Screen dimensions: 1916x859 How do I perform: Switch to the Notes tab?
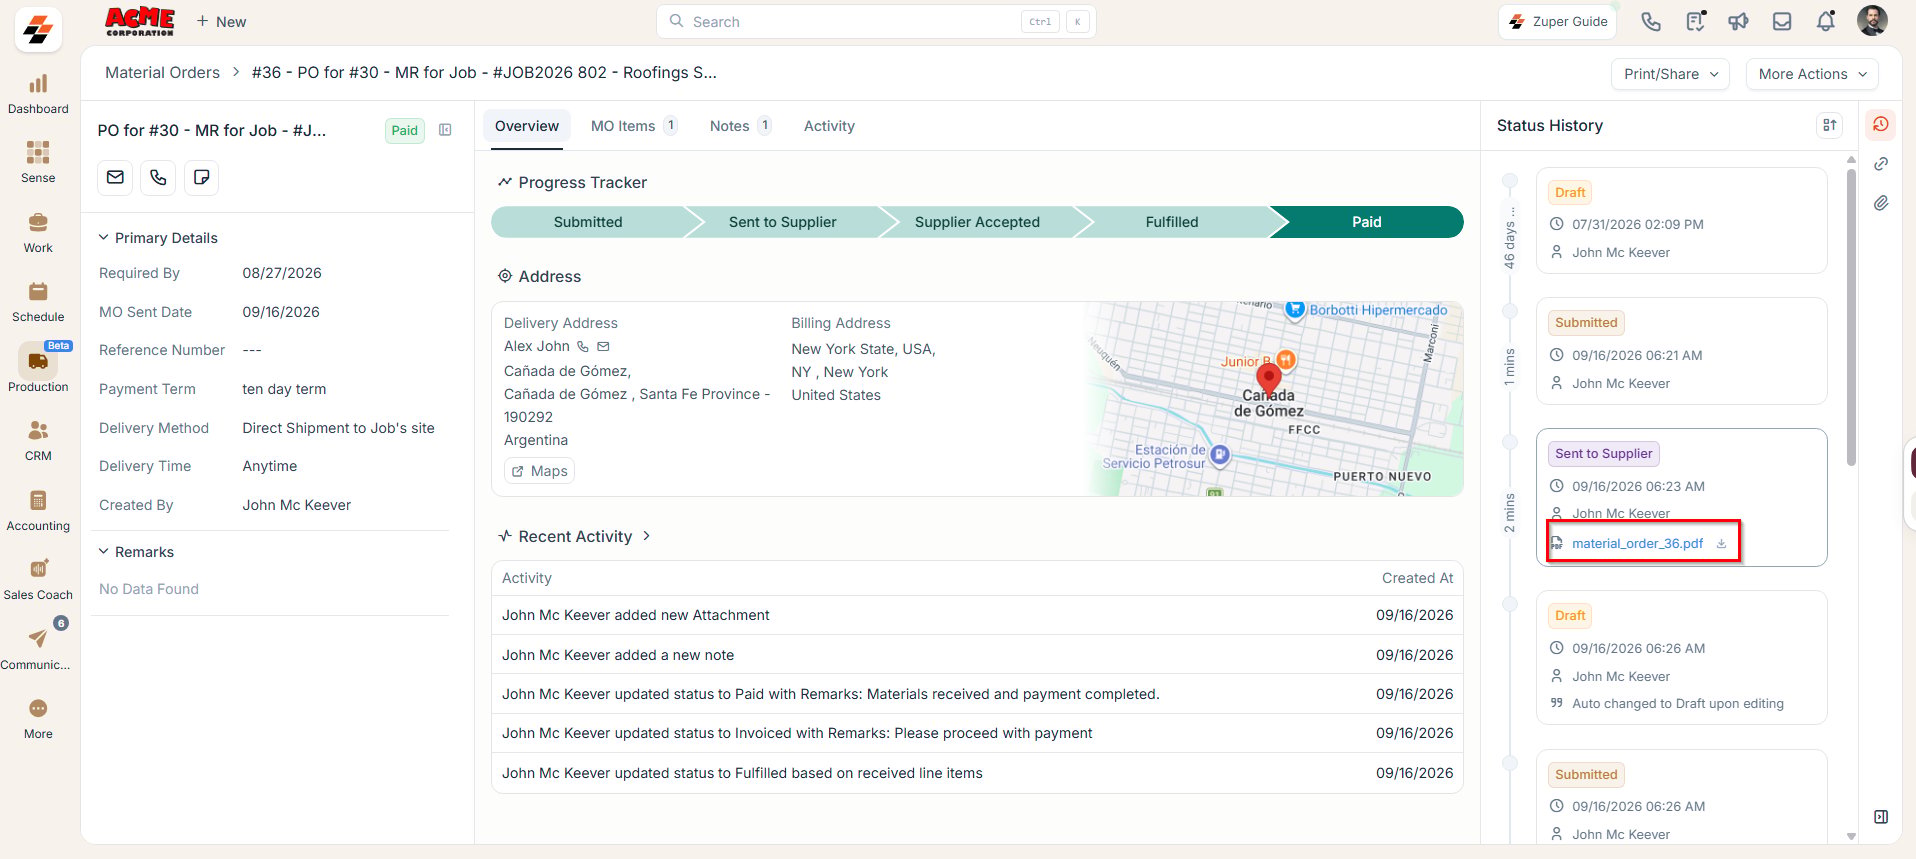pos(740,126)
